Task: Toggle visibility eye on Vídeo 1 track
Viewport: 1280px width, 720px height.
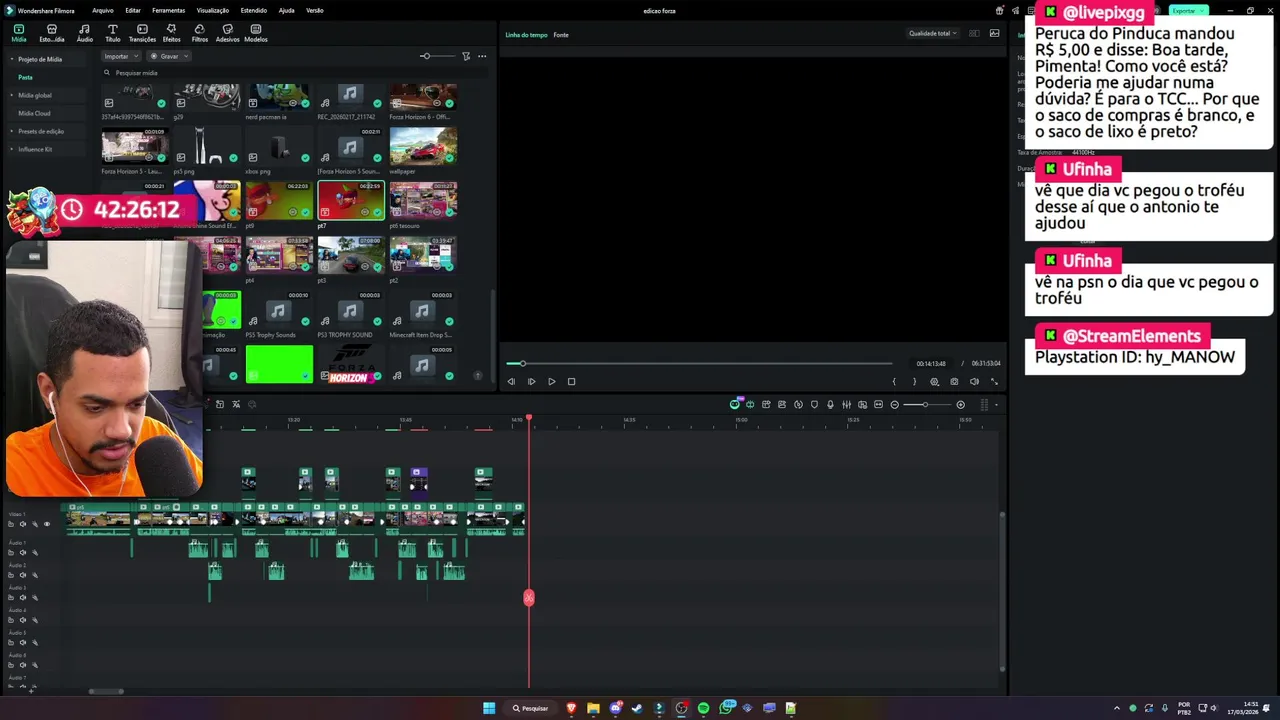Action: 47,524
